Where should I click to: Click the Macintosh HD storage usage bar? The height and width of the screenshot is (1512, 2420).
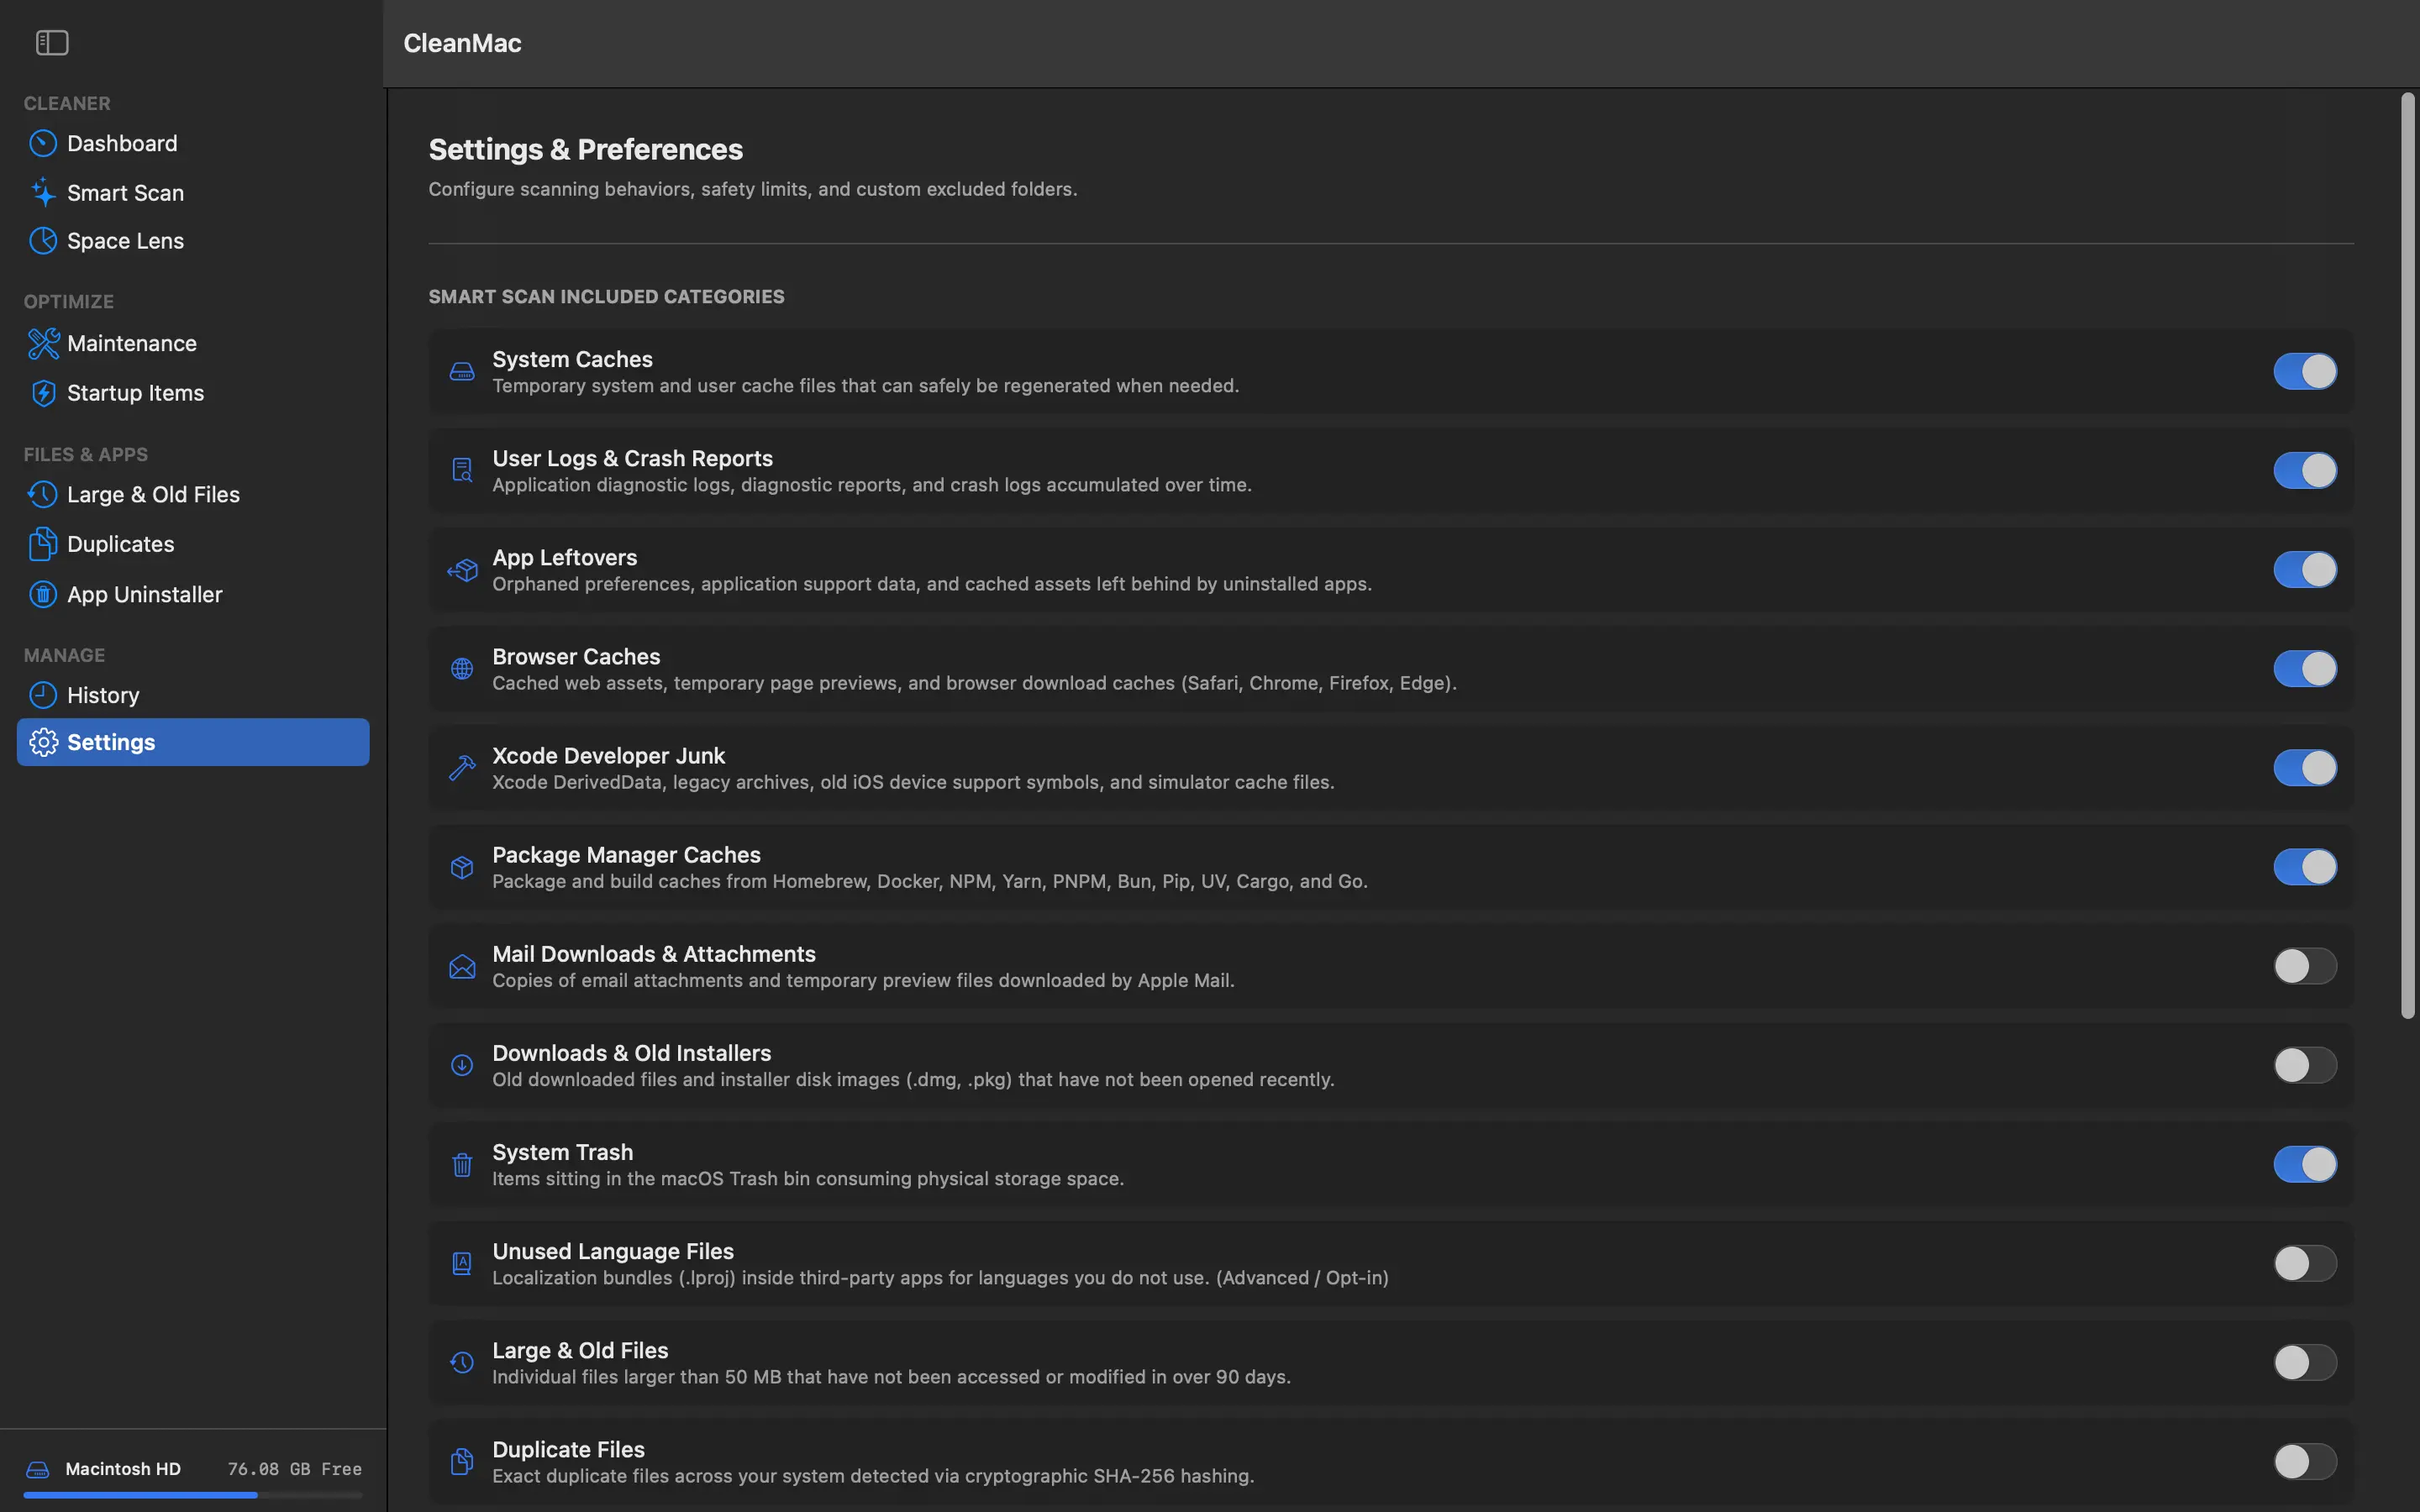(193, 1495)
